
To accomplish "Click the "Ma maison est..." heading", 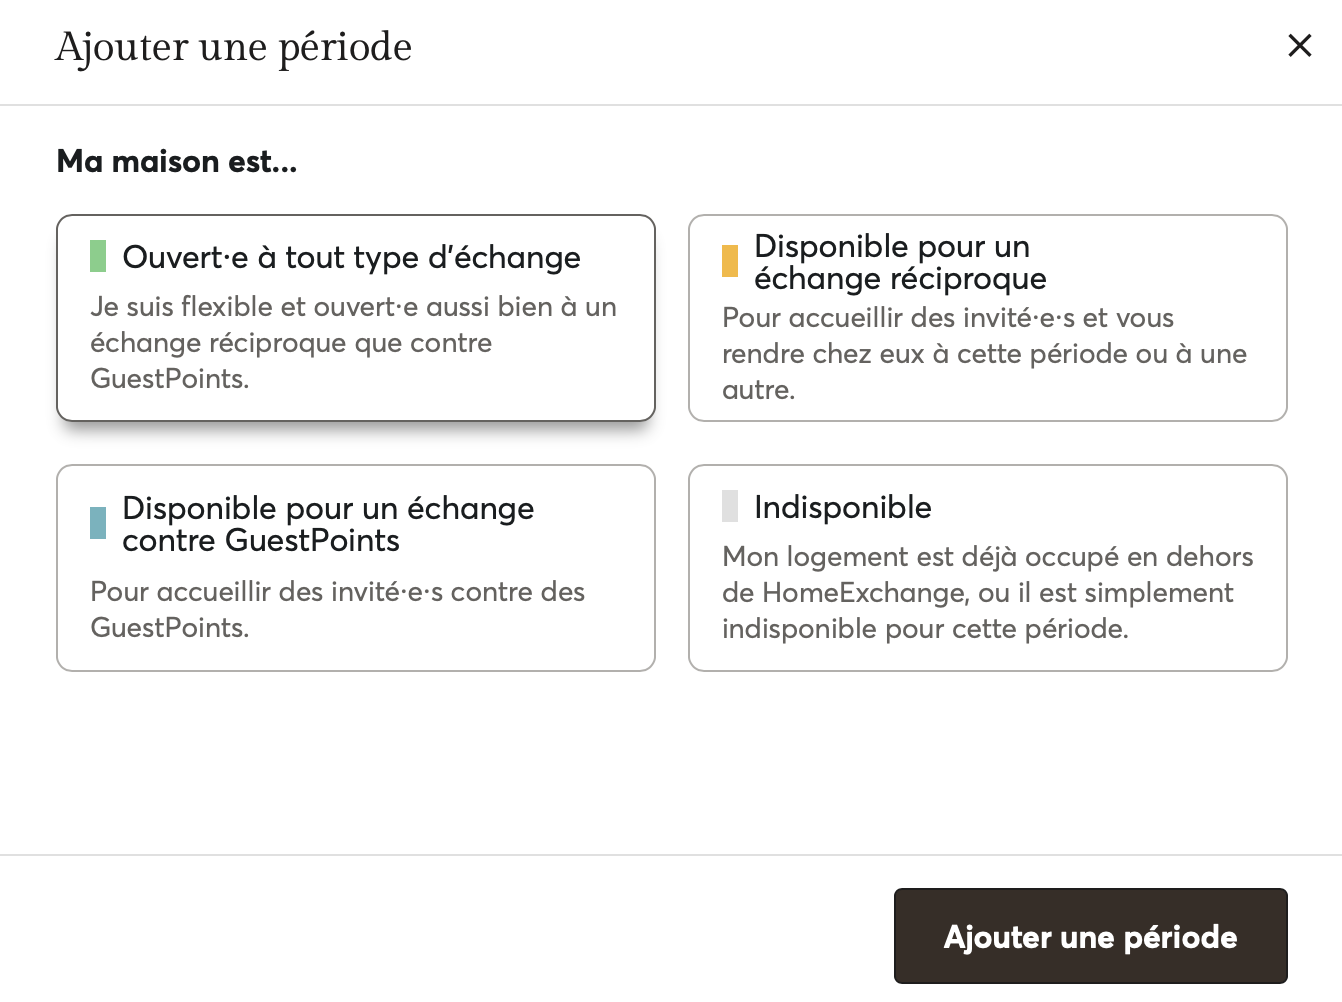I will tap(177, 161).
